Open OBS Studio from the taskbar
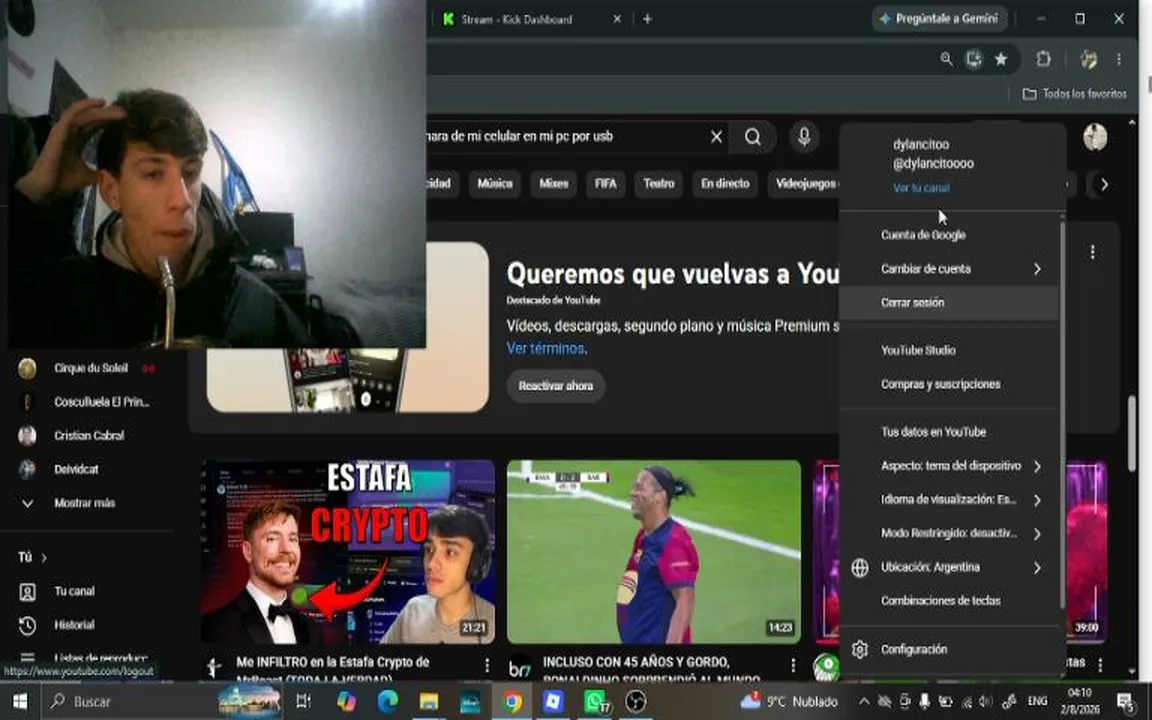Viewport: 1152px width, 720px height. tap(636, 702)
